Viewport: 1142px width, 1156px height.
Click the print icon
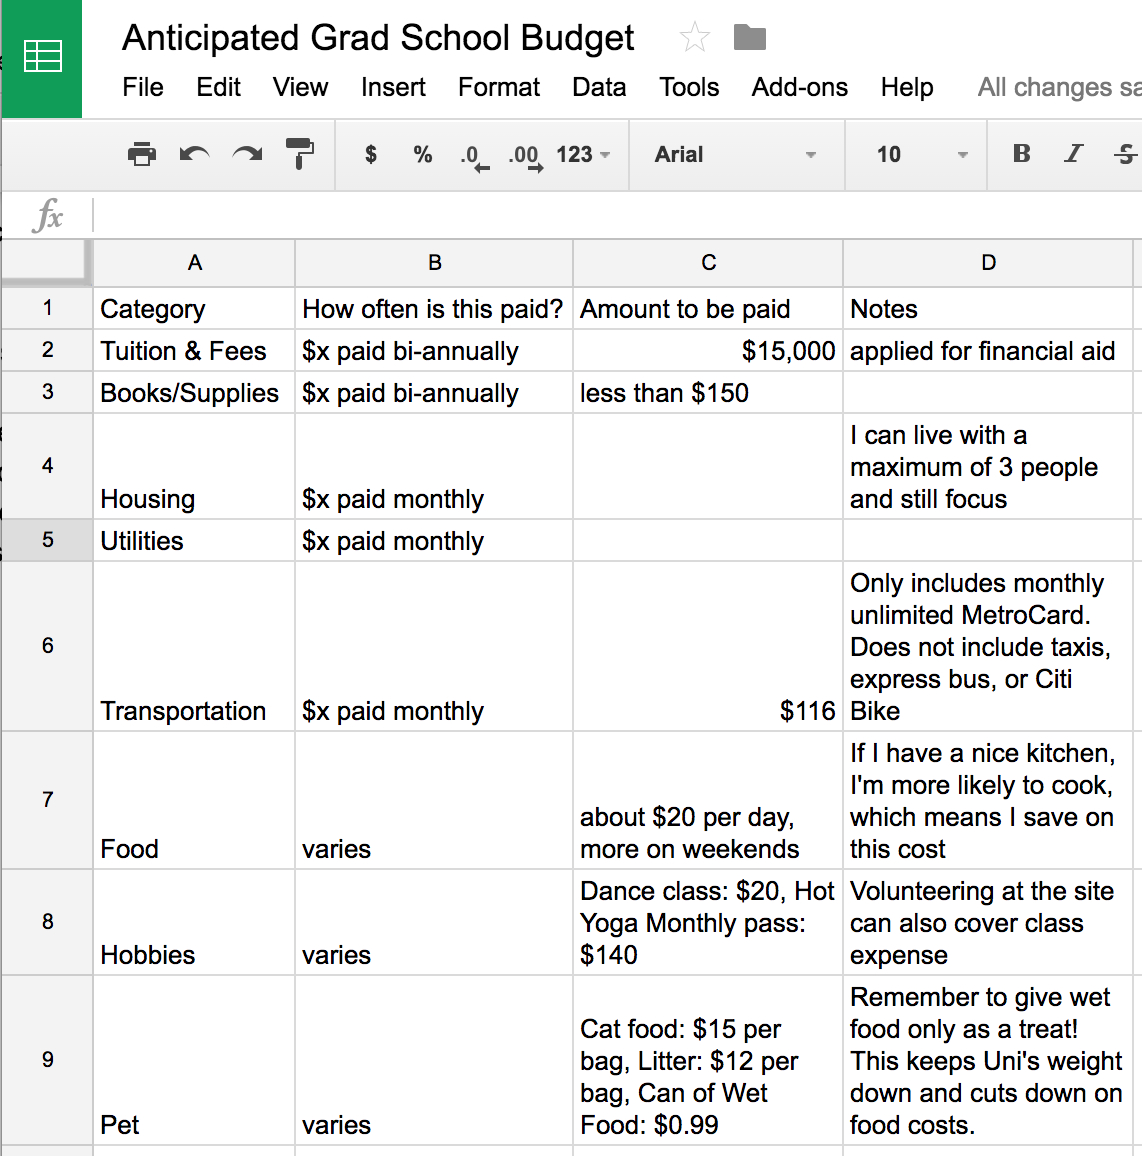142,154
